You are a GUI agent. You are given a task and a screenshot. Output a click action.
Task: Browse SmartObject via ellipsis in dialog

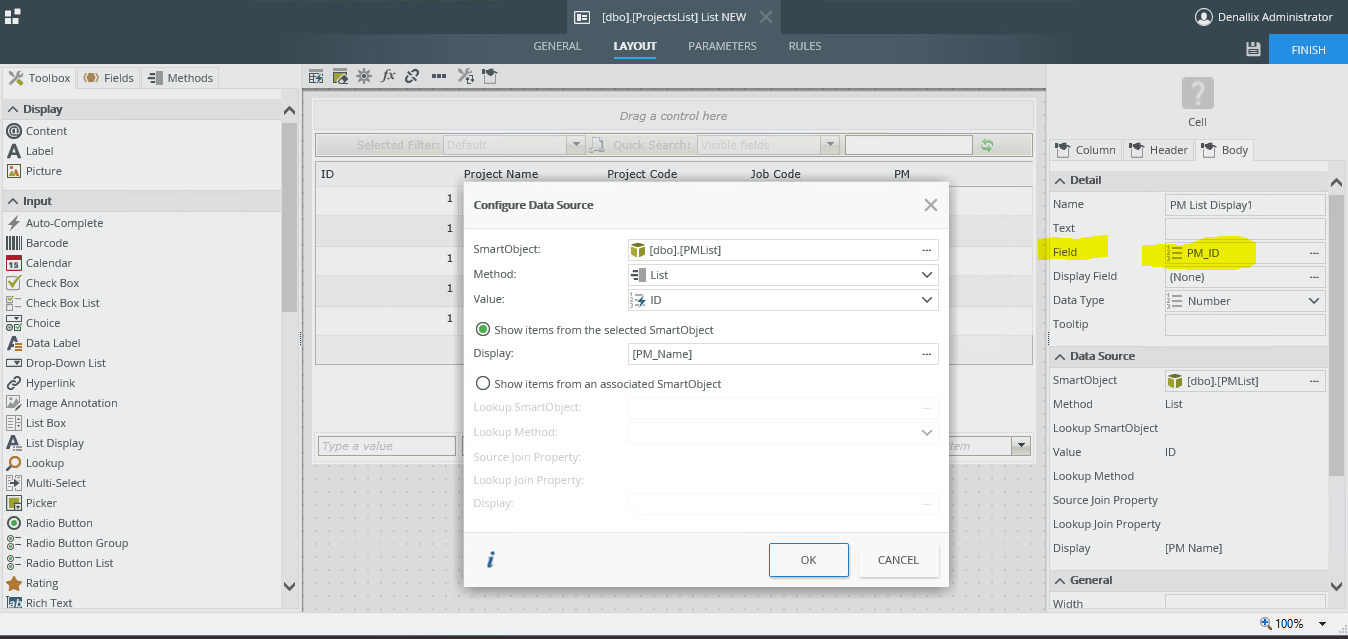926,250
